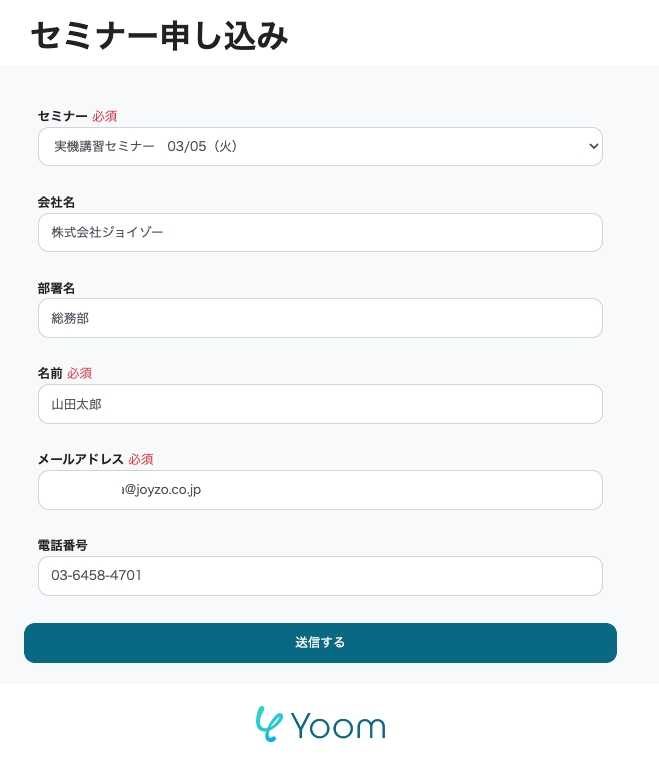The width and height of the screenshot is (659, 777).
Task: Click the red 必須 marker beside セミナー
Action: [105, 116]
